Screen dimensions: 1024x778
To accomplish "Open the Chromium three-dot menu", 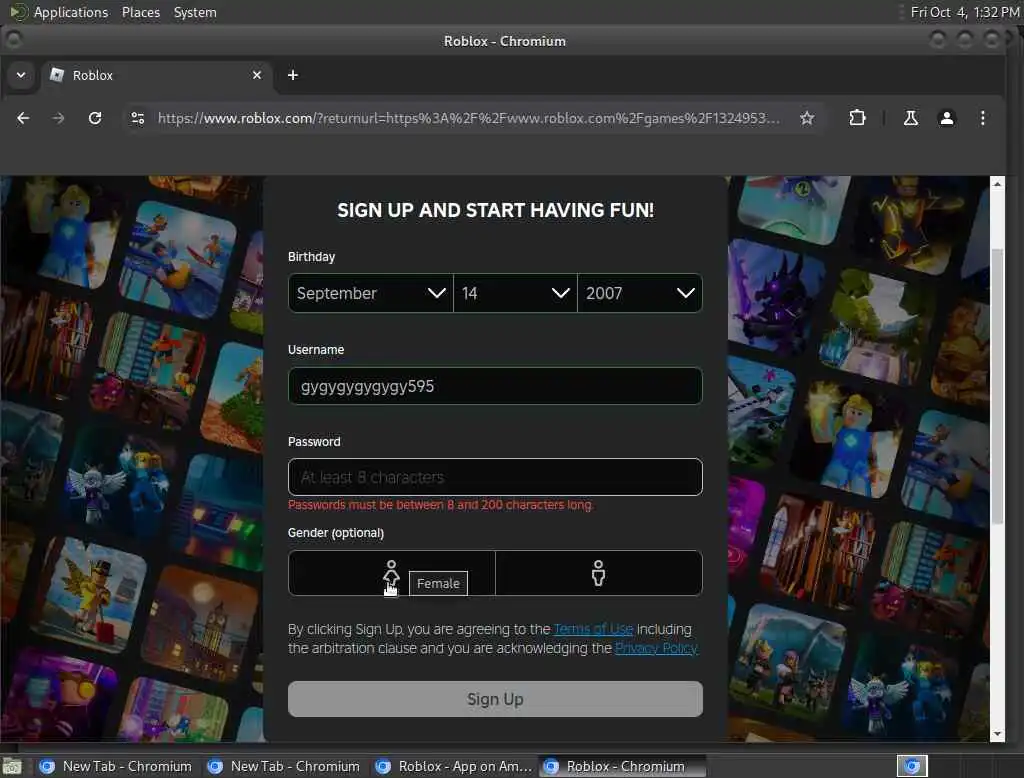I will (982, 118).
